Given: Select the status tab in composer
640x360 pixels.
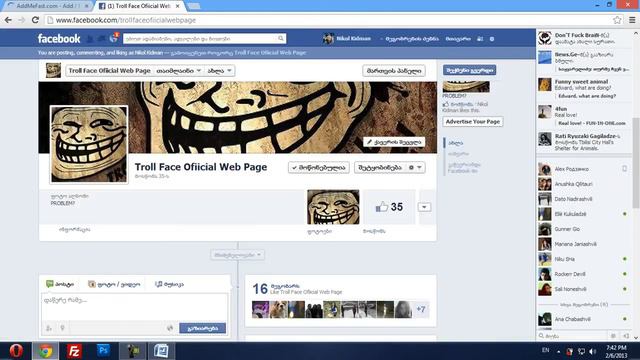Looking at the screenshot, I should point(60,284).
